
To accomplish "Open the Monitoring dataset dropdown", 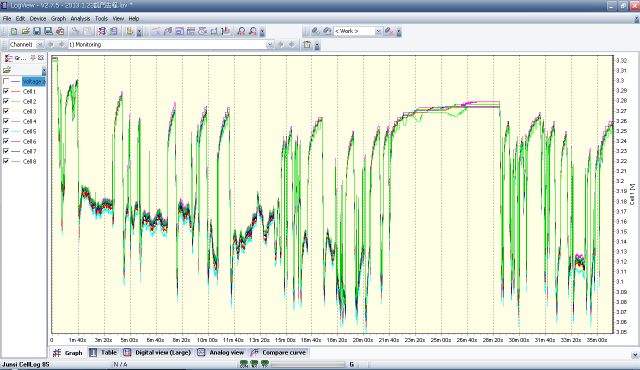I will [270, 44].
